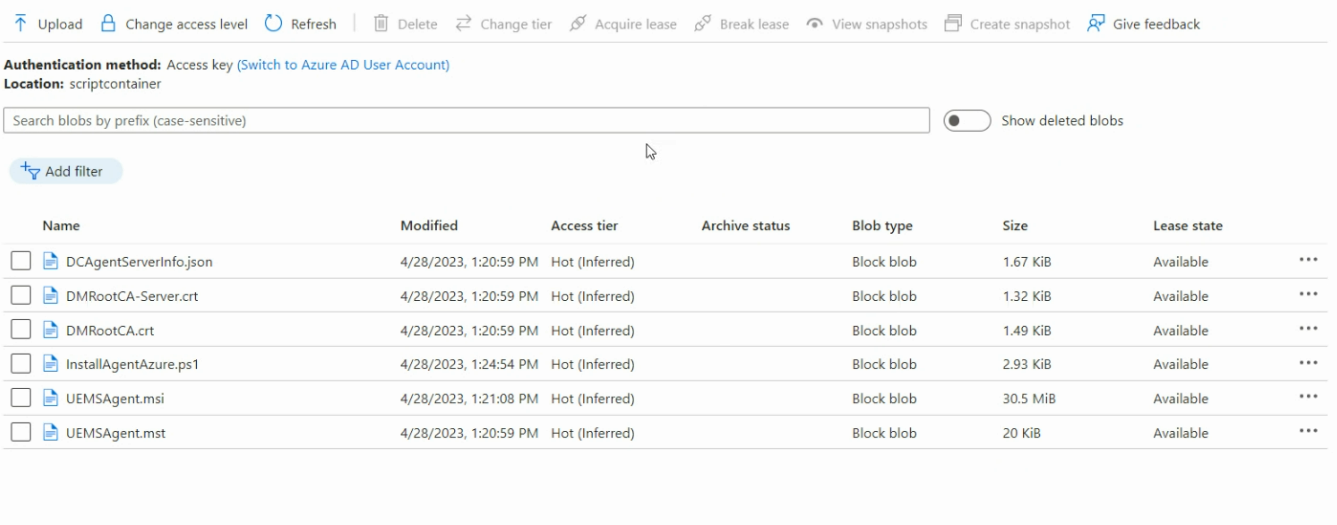Sort blobs by the Name column header
This screenshot has width=1337, height=525.
click(x=61, y=226)
